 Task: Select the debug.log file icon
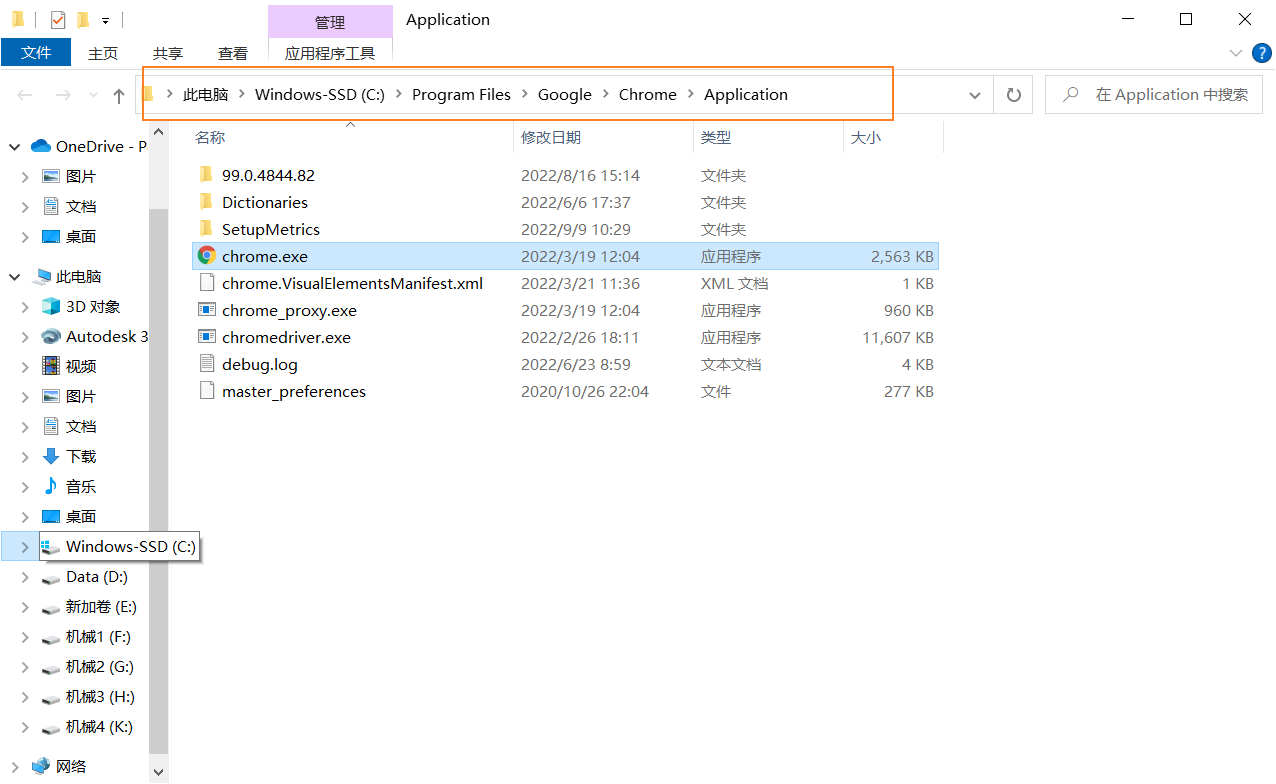point(207,364)
